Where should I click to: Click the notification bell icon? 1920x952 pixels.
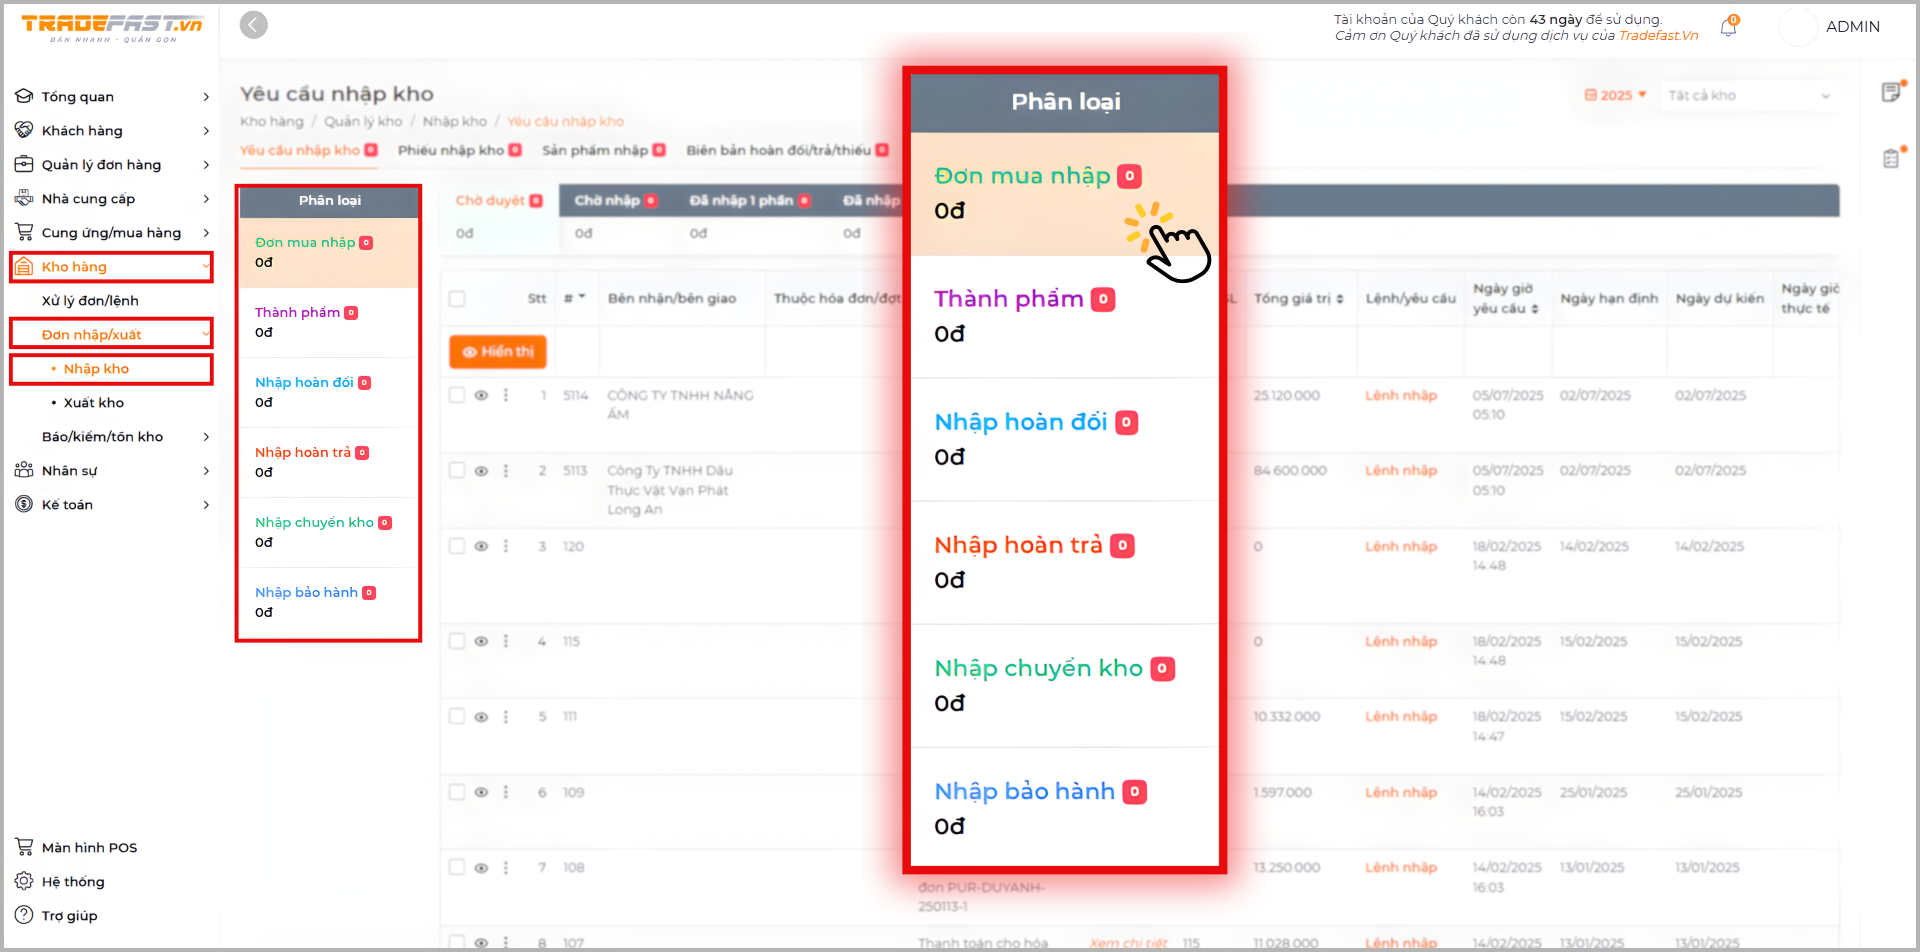[1728, 28]
